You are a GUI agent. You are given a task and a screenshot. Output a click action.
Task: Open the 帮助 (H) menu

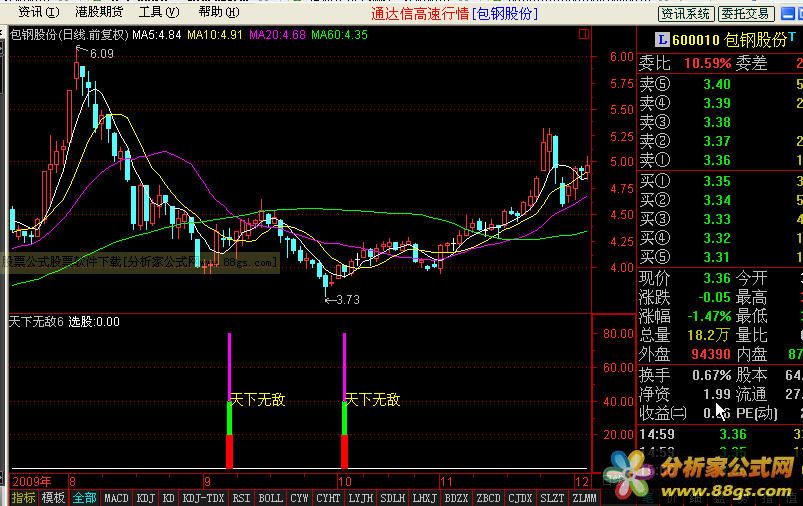(219, 12)
